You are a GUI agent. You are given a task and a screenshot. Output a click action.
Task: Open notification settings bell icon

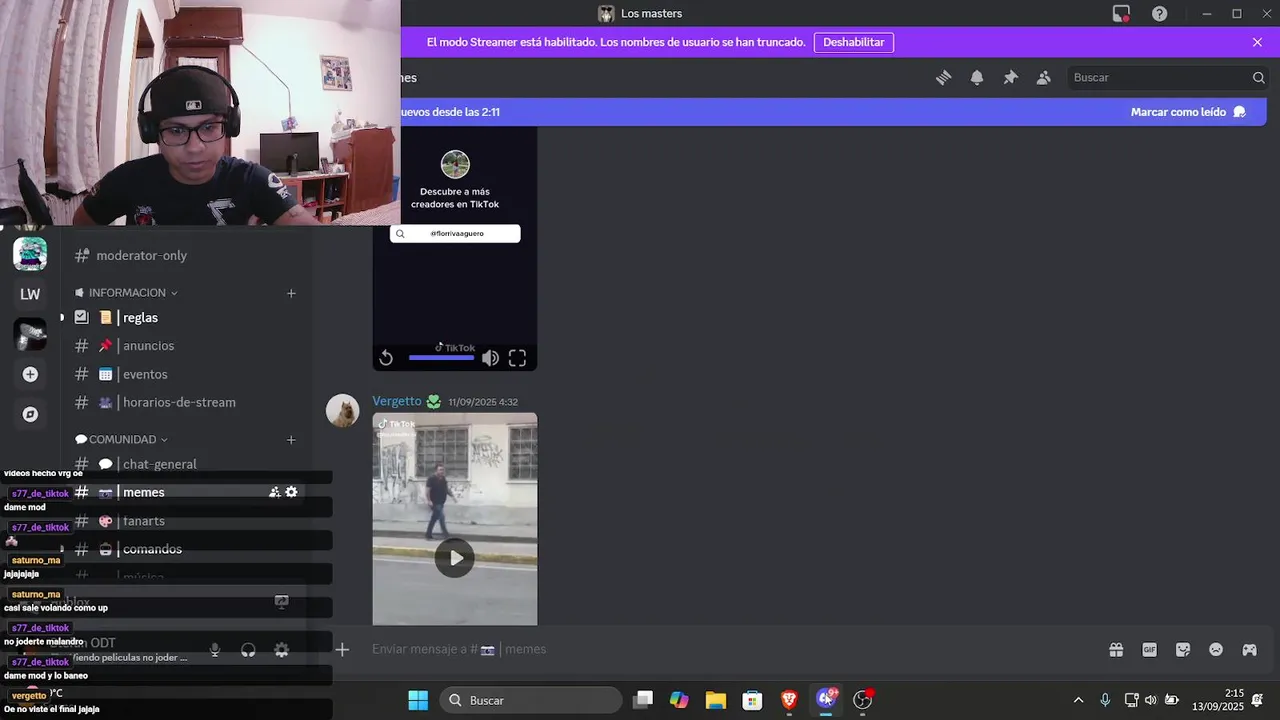[977, 78]
